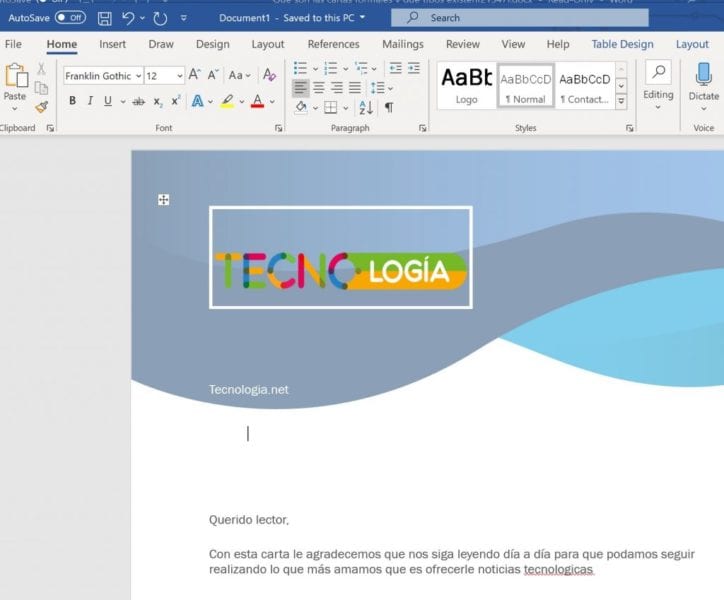
Task: Open Change Case Aa menu
Action: coord(239,75)
